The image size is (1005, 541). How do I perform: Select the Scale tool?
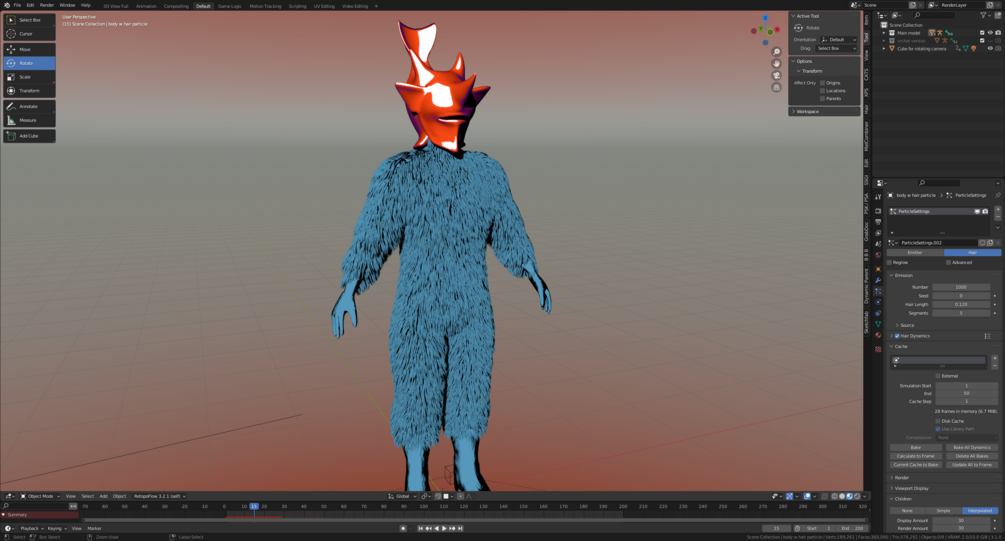29,77
